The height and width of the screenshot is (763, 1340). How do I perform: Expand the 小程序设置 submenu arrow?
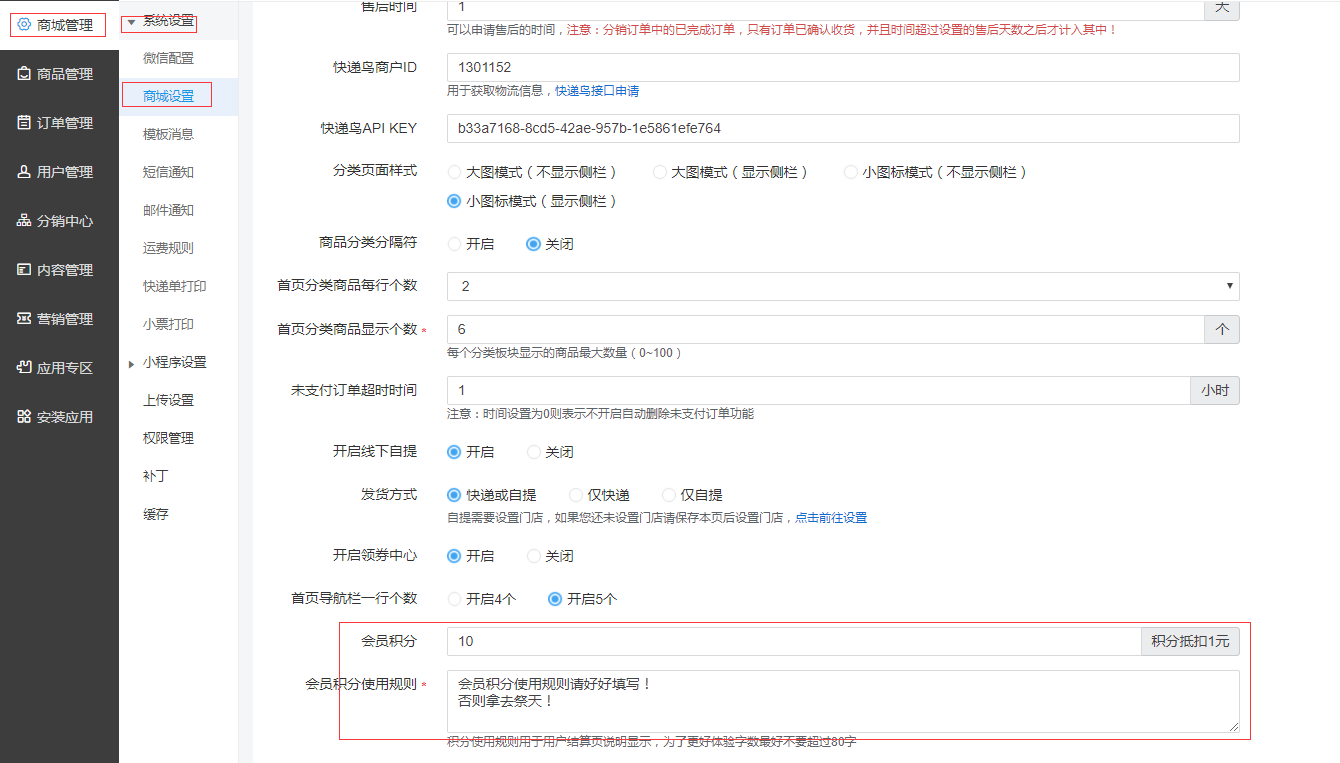pos(131,364)
